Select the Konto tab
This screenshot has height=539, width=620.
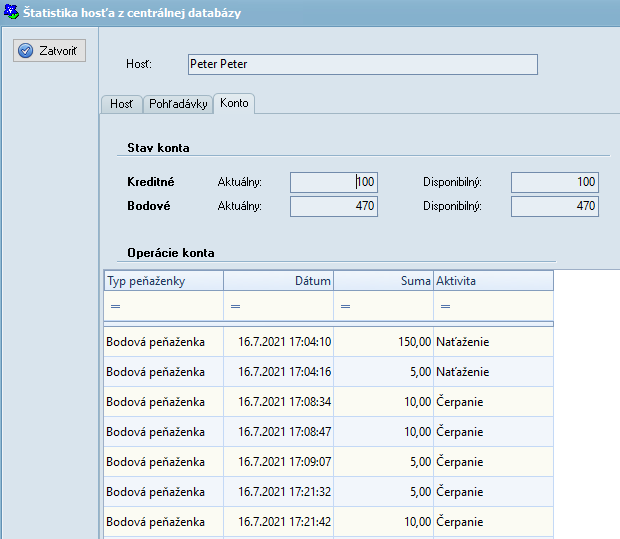234,103
